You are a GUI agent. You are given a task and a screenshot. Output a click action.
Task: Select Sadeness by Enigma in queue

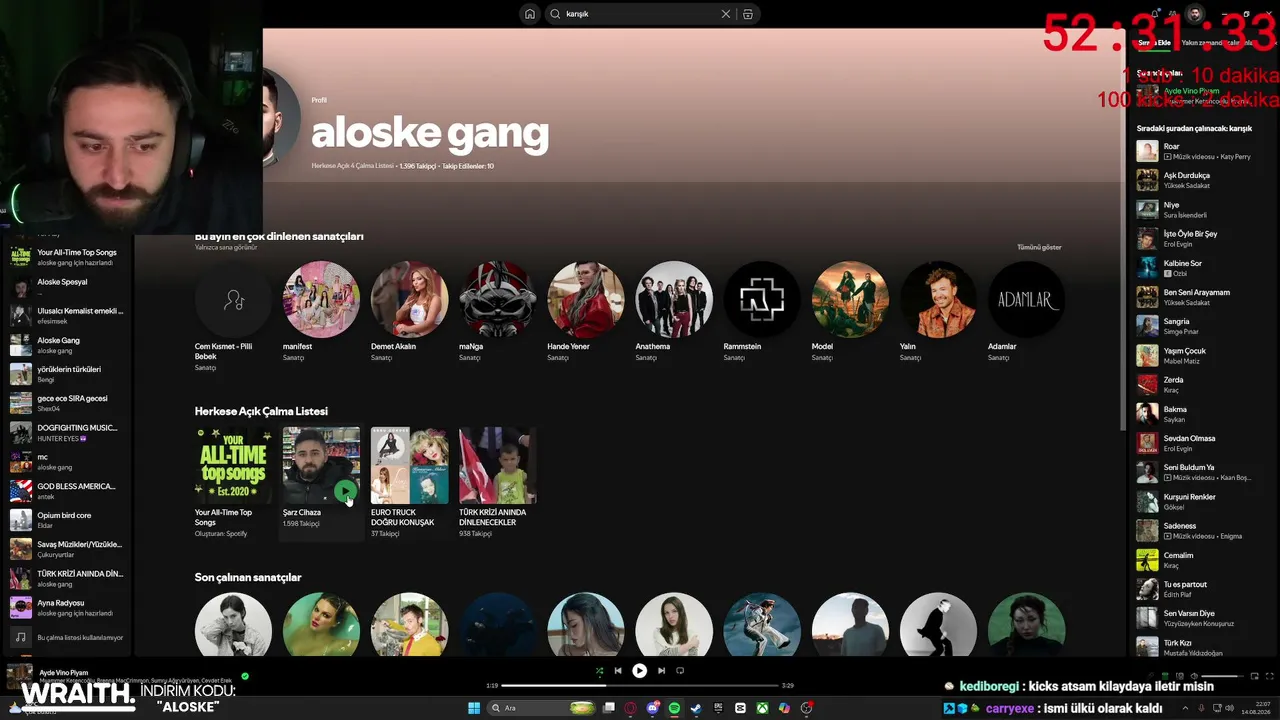(x=1204, y=530)
